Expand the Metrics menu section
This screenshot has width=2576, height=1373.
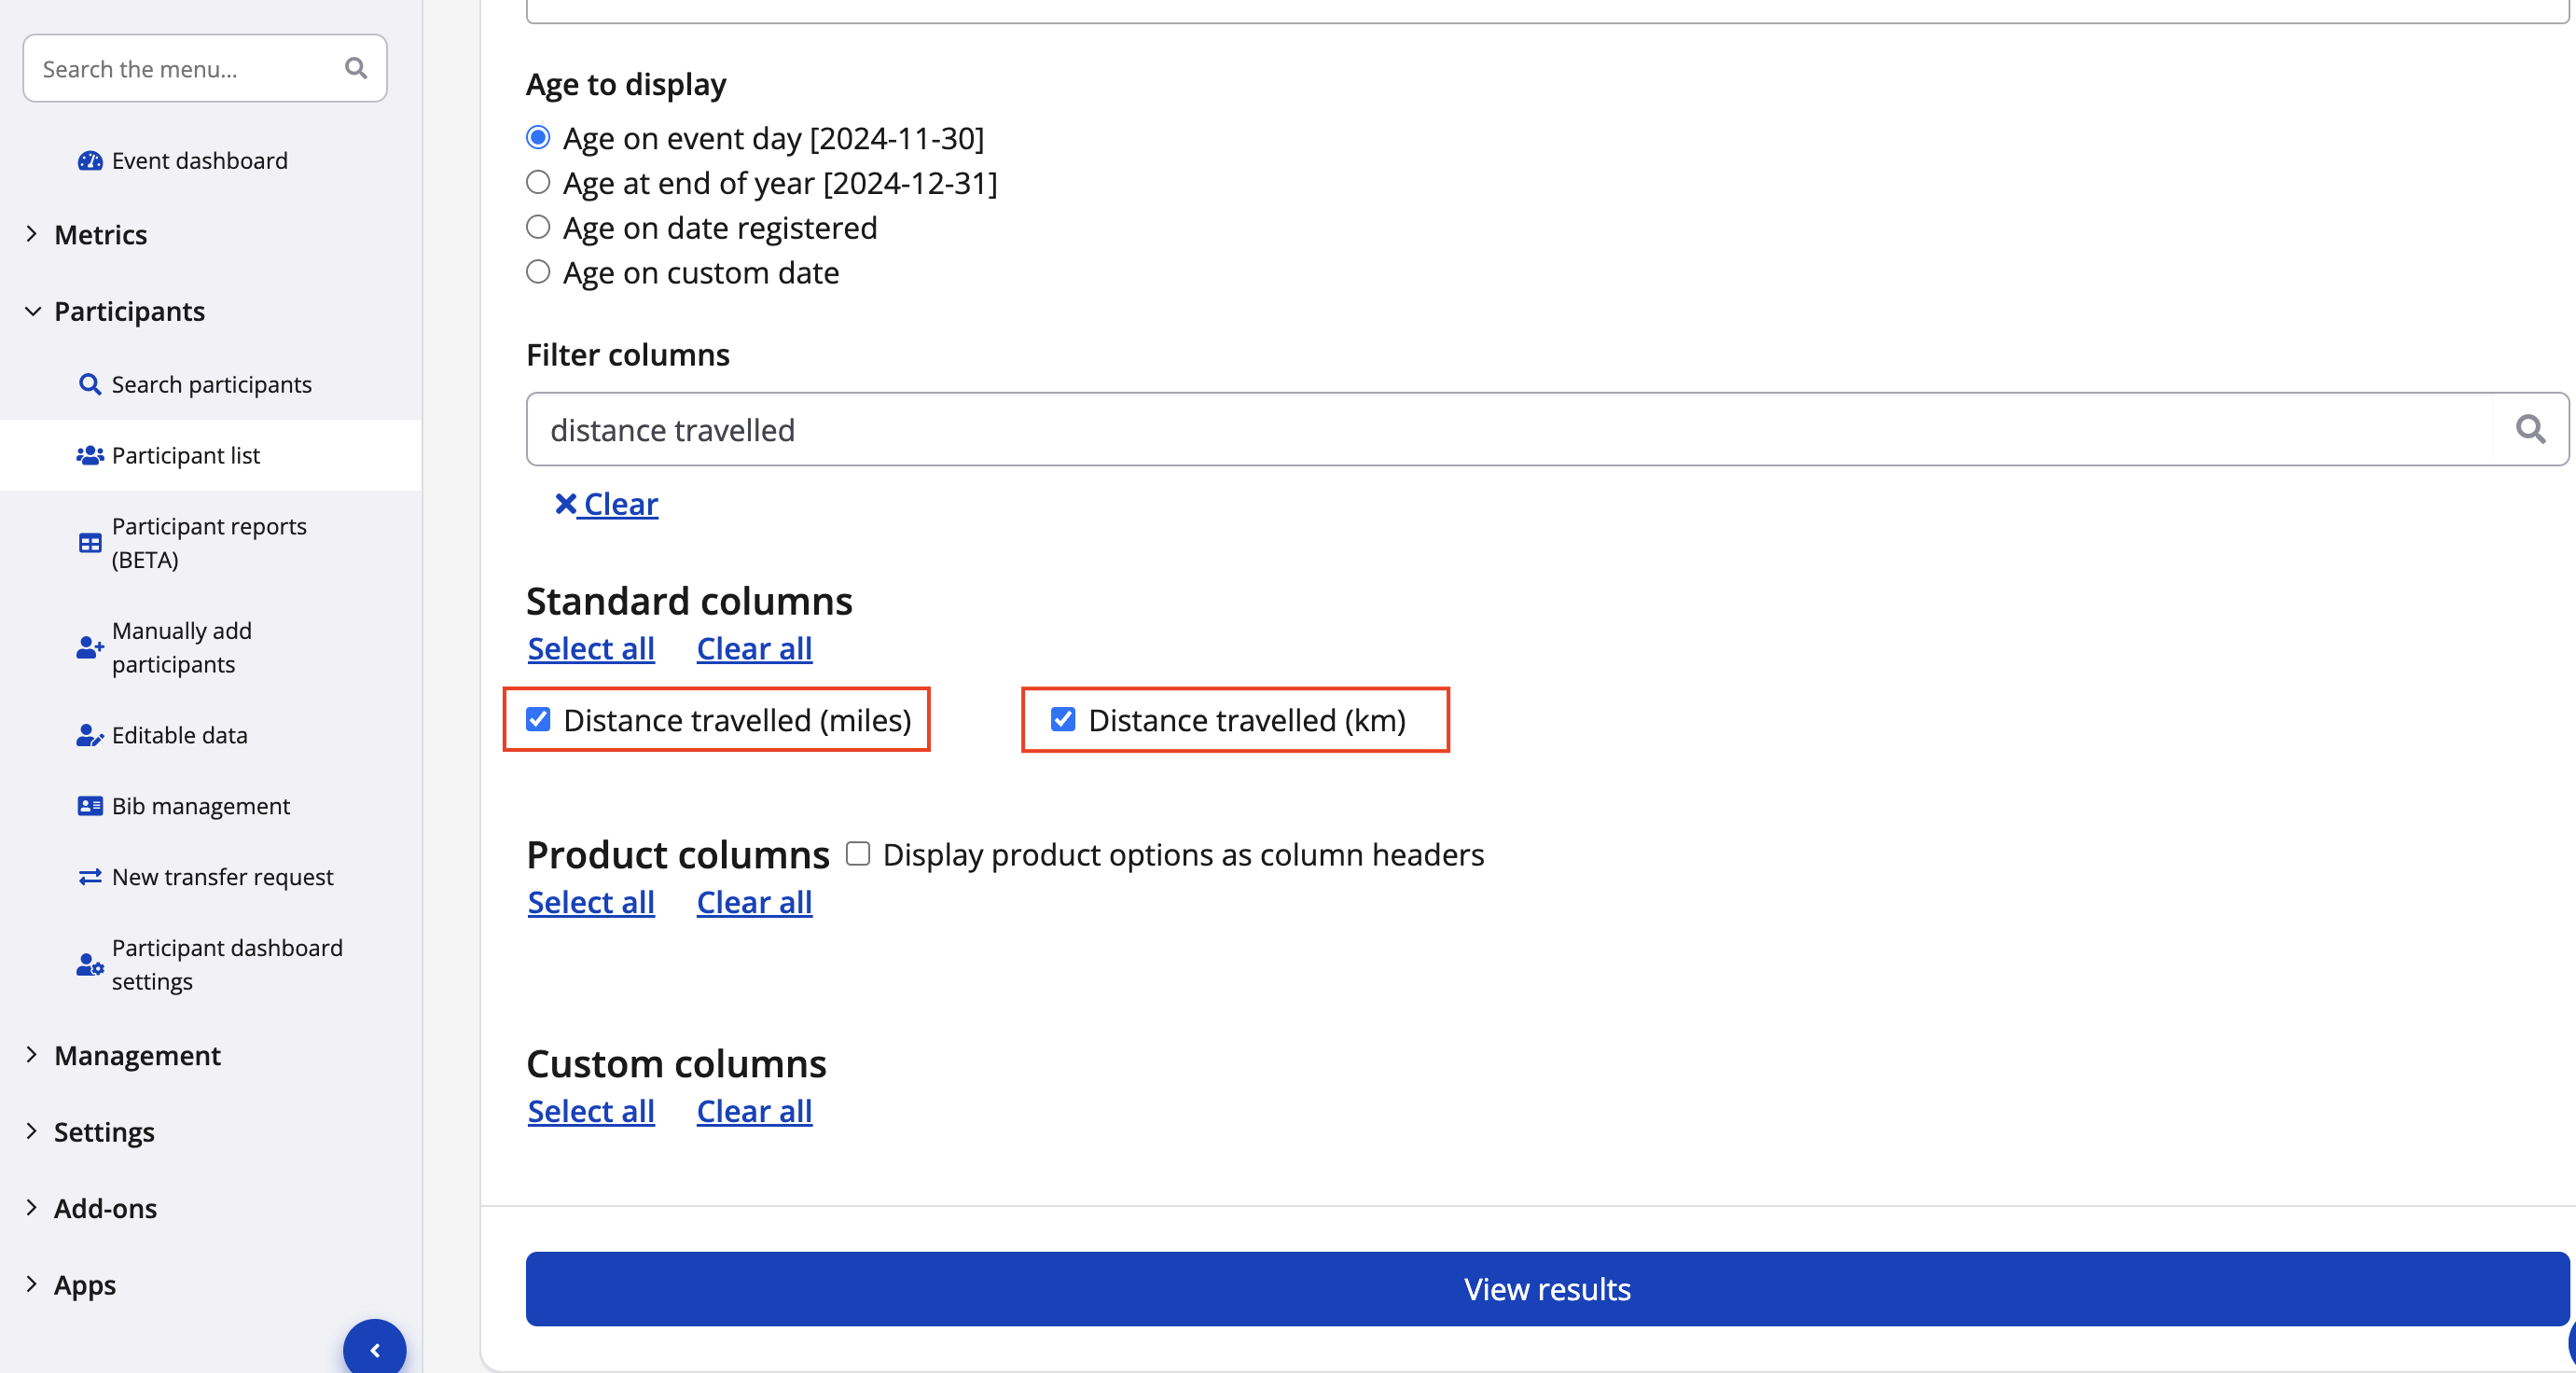(100, 235)
